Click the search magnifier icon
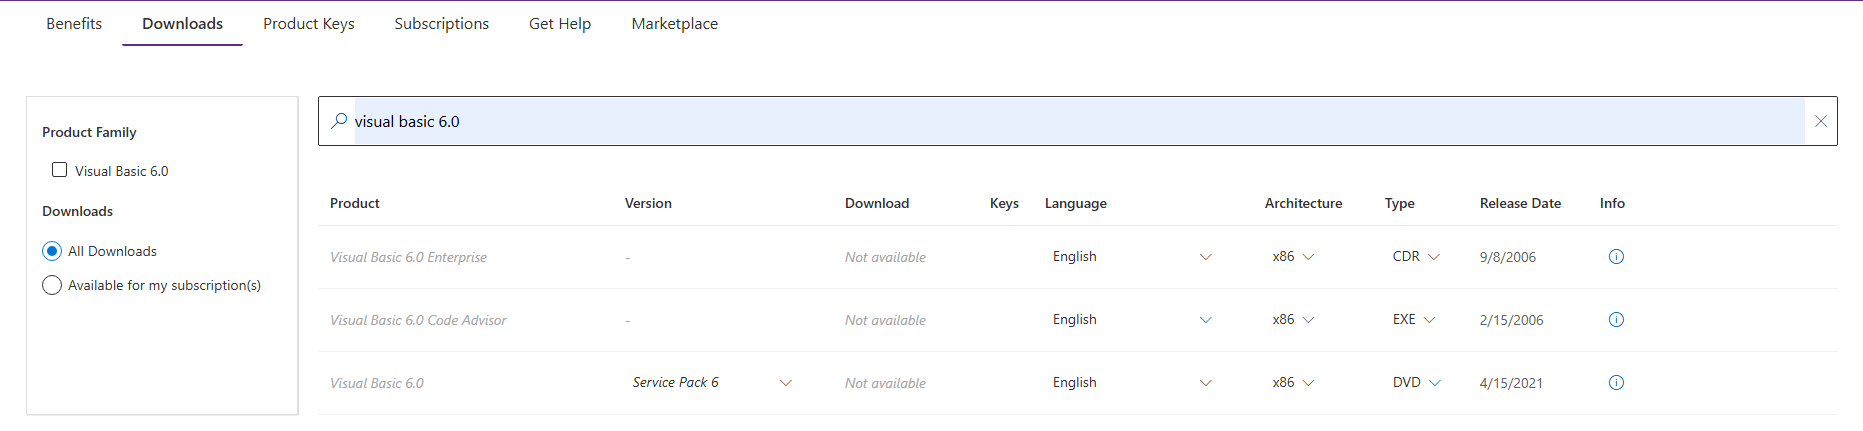This screenshot has height=431, width=1863. (x=339, y=121)
